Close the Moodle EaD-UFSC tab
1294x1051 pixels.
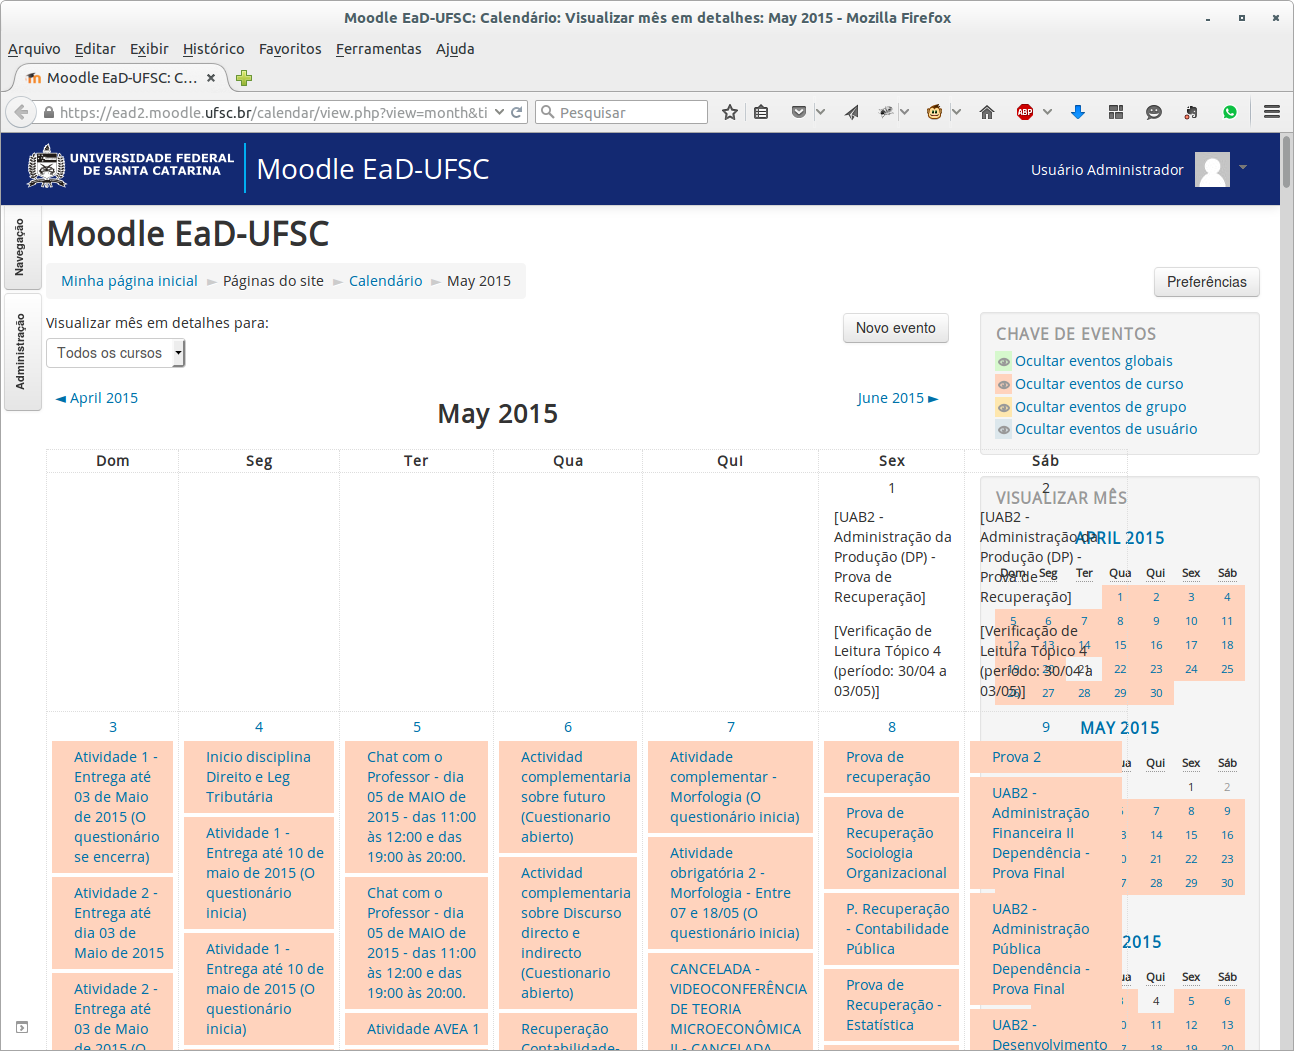211,78
